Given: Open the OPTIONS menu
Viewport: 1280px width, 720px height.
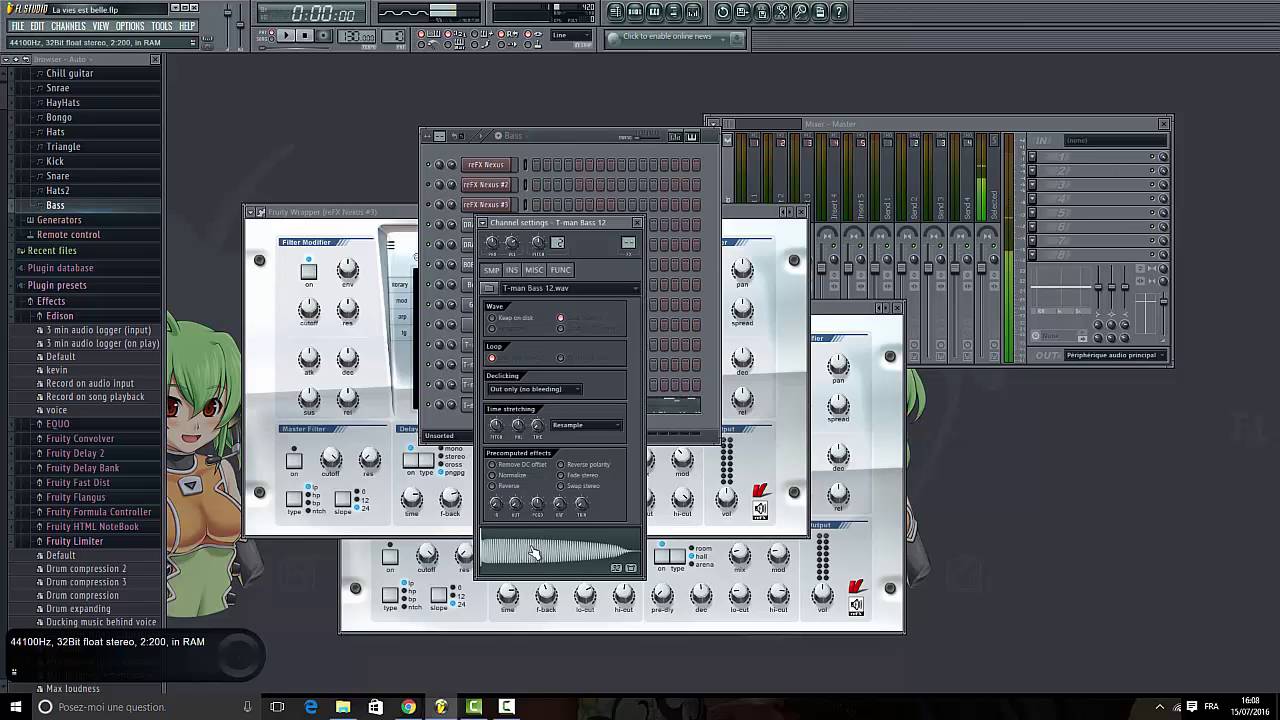Looking at the screenshot, I should point(130,26).
